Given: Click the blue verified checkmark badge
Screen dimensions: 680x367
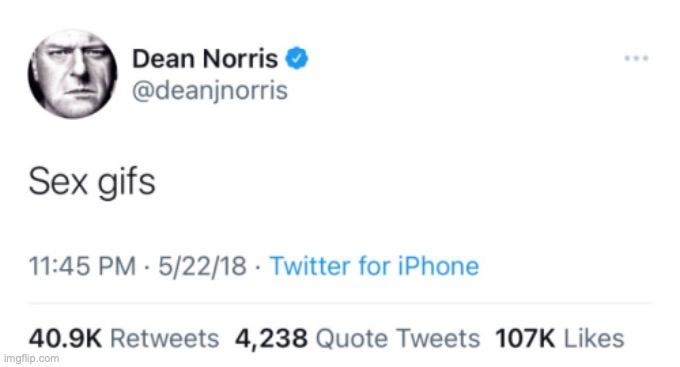Looking at the screenshot, I should (x=297, y=58).
